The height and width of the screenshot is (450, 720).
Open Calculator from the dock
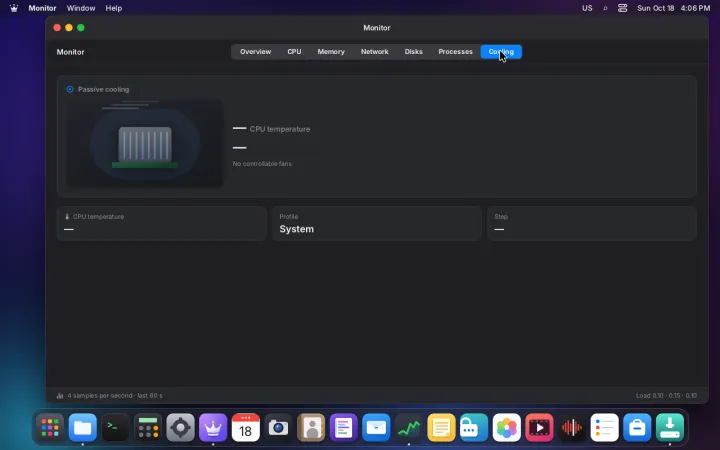[x=148, y=428]
